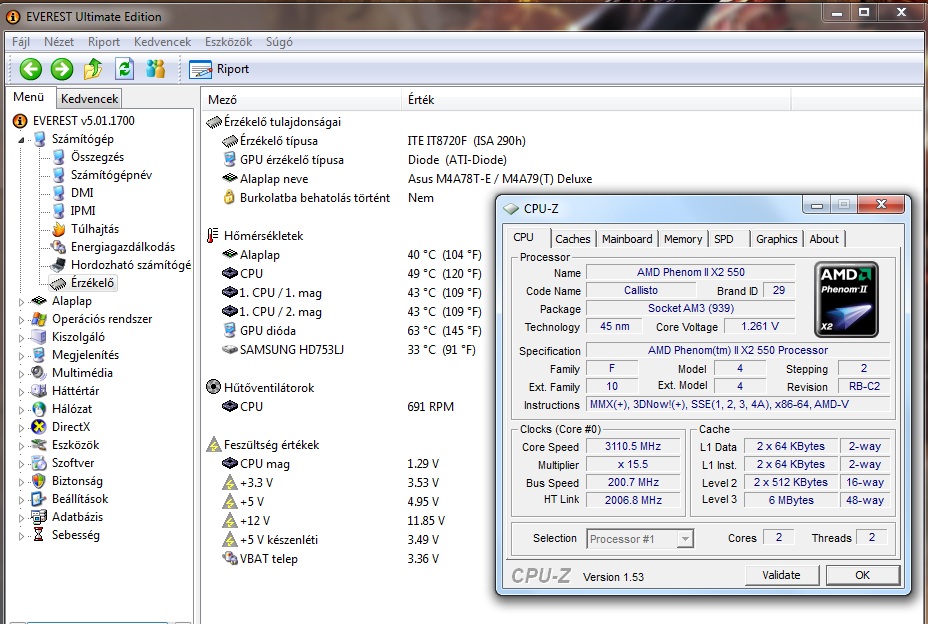Go up one level with the folder-arrow icon
The height and width of the screenshot is (624, 928).
point(93,69)
